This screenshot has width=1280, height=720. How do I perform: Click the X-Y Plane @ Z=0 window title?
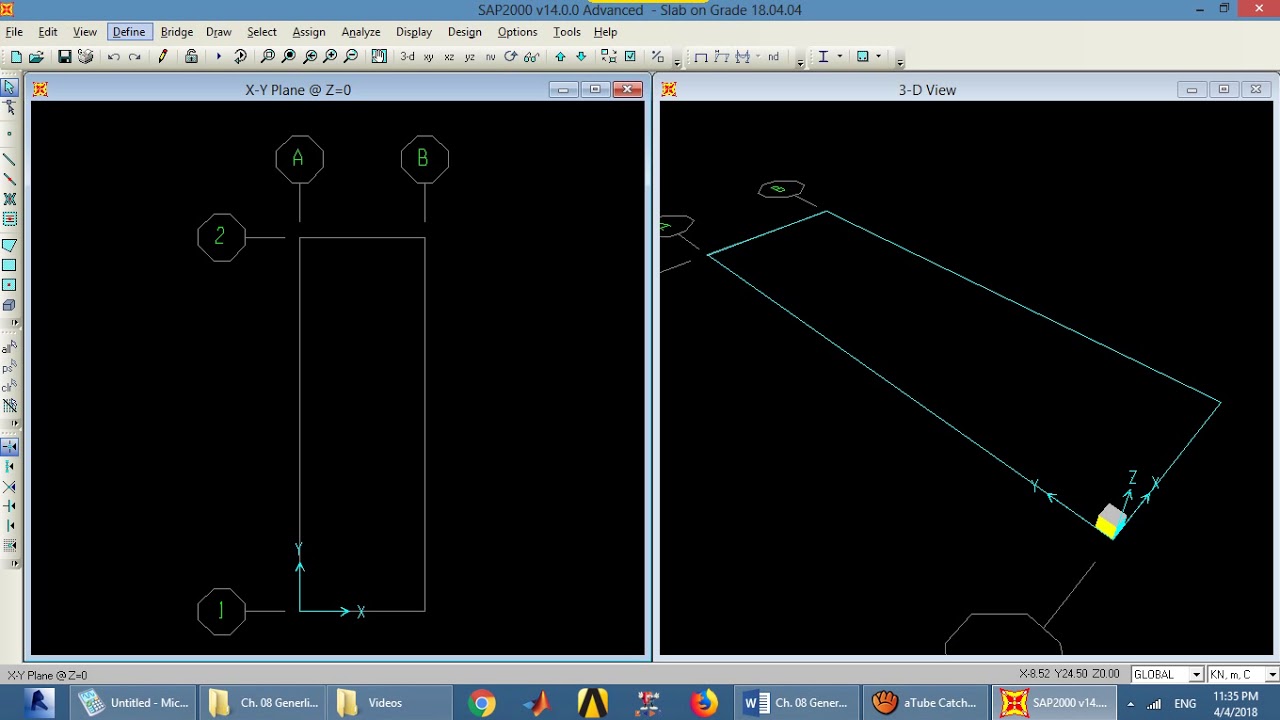click(298, 90)
